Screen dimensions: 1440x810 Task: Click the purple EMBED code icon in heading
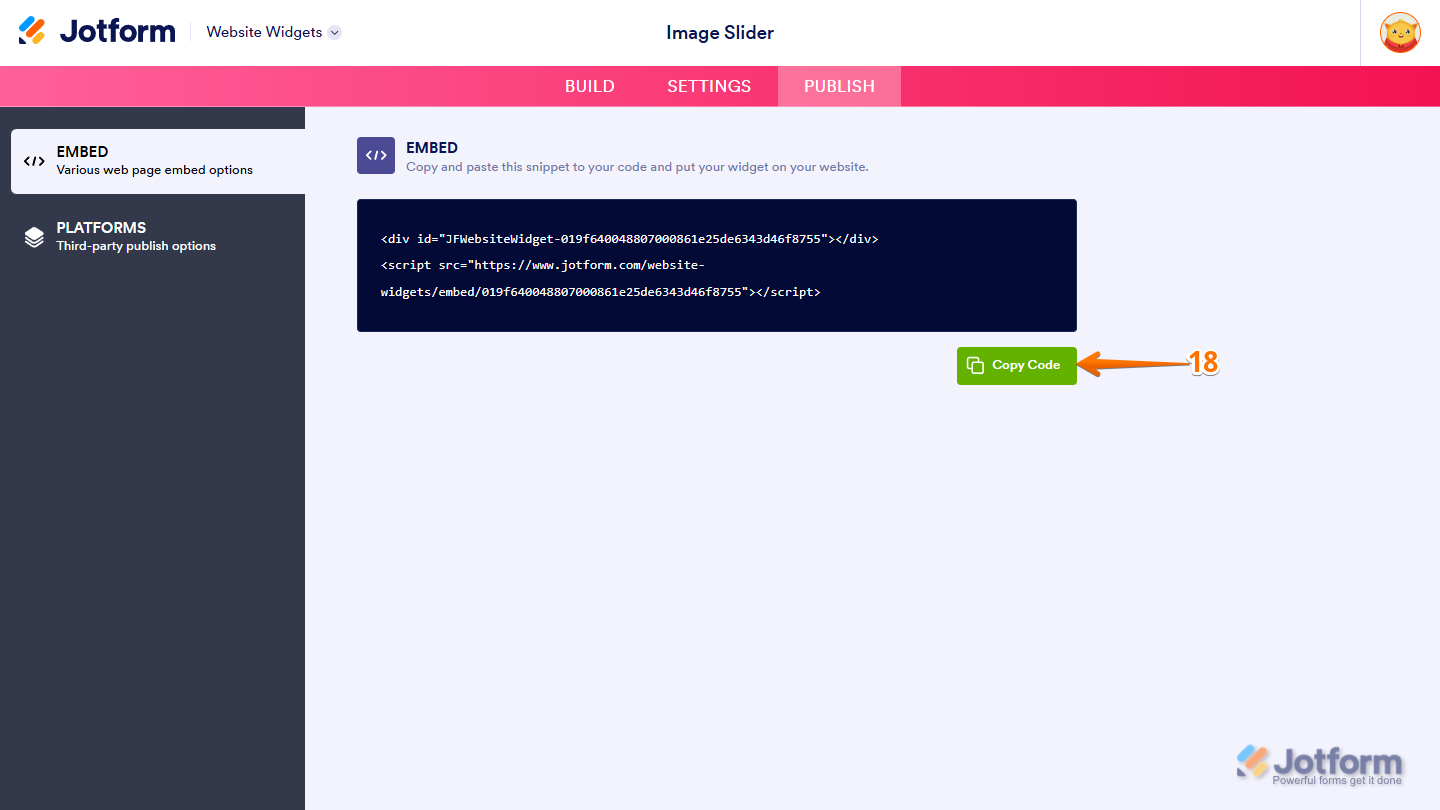coord(376,156)
